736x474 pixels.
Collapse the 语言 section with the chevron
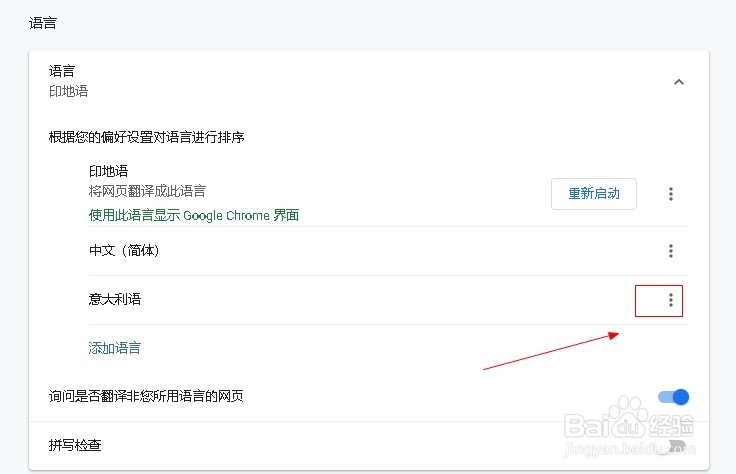pos(679,82)
